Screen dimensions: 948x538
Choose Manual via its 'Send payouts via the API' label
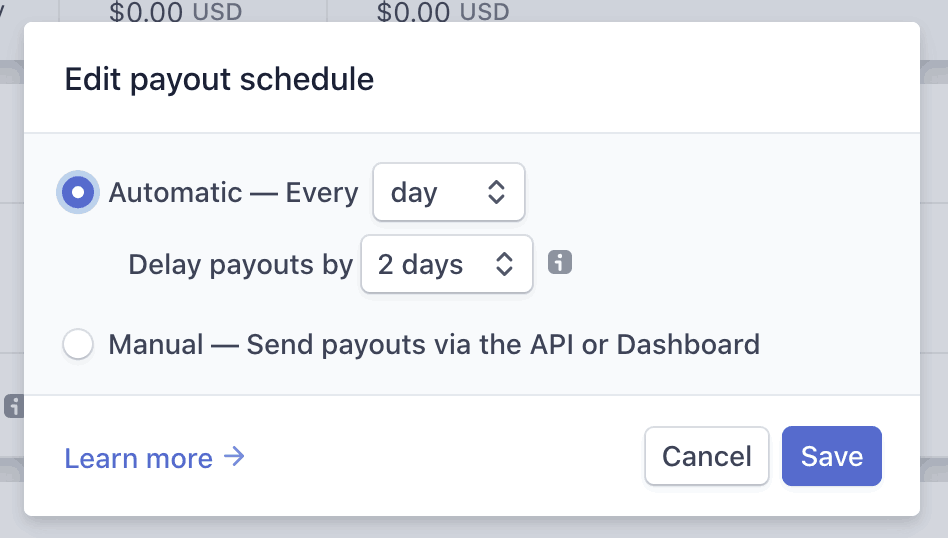point(433,345)
